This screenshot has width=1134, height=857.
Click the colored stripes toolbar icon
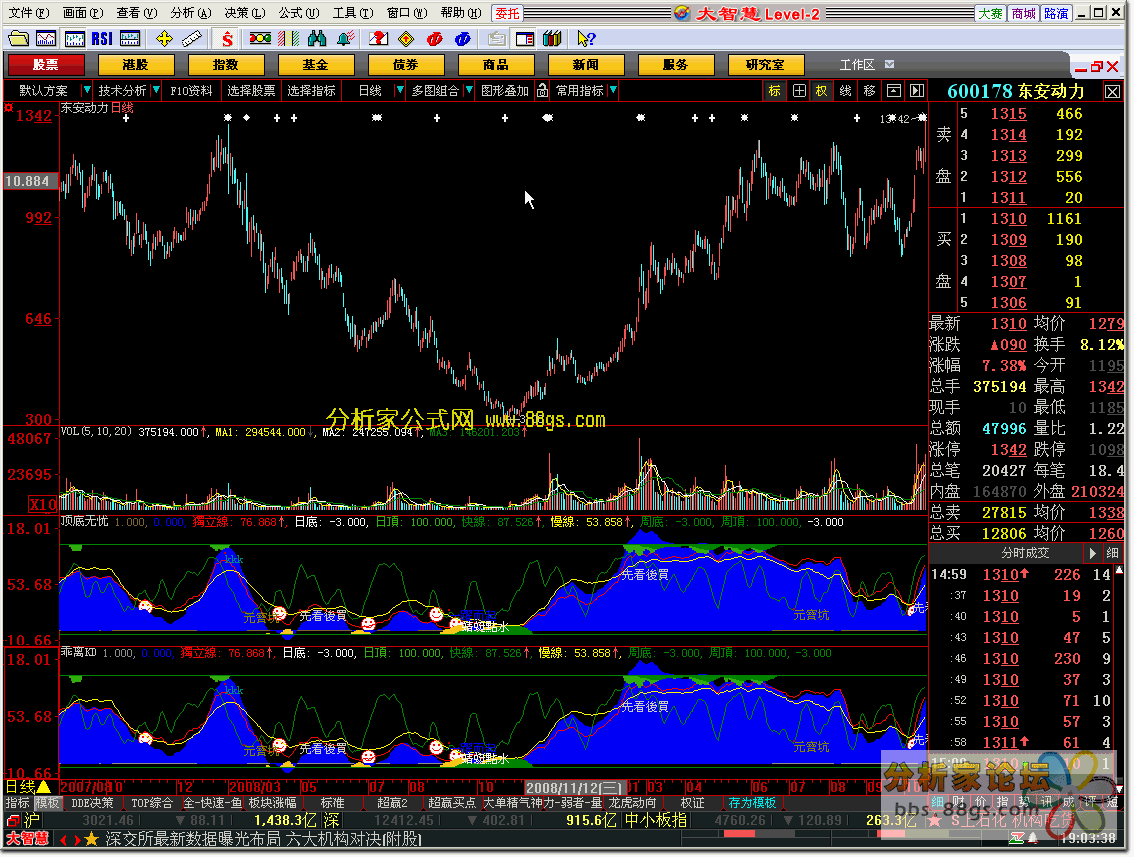(x=289, y=38)
